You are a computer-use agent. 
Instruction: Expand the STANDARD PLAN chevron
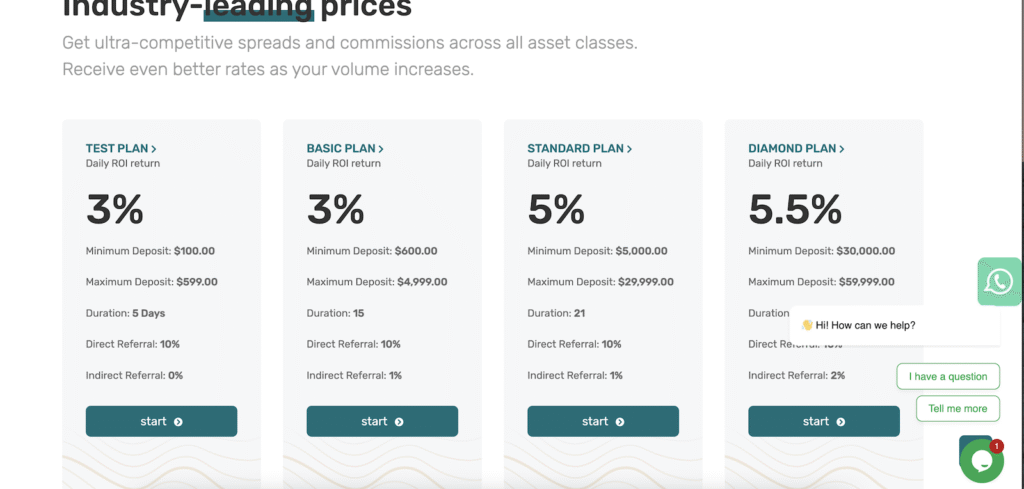pos(629,149)
